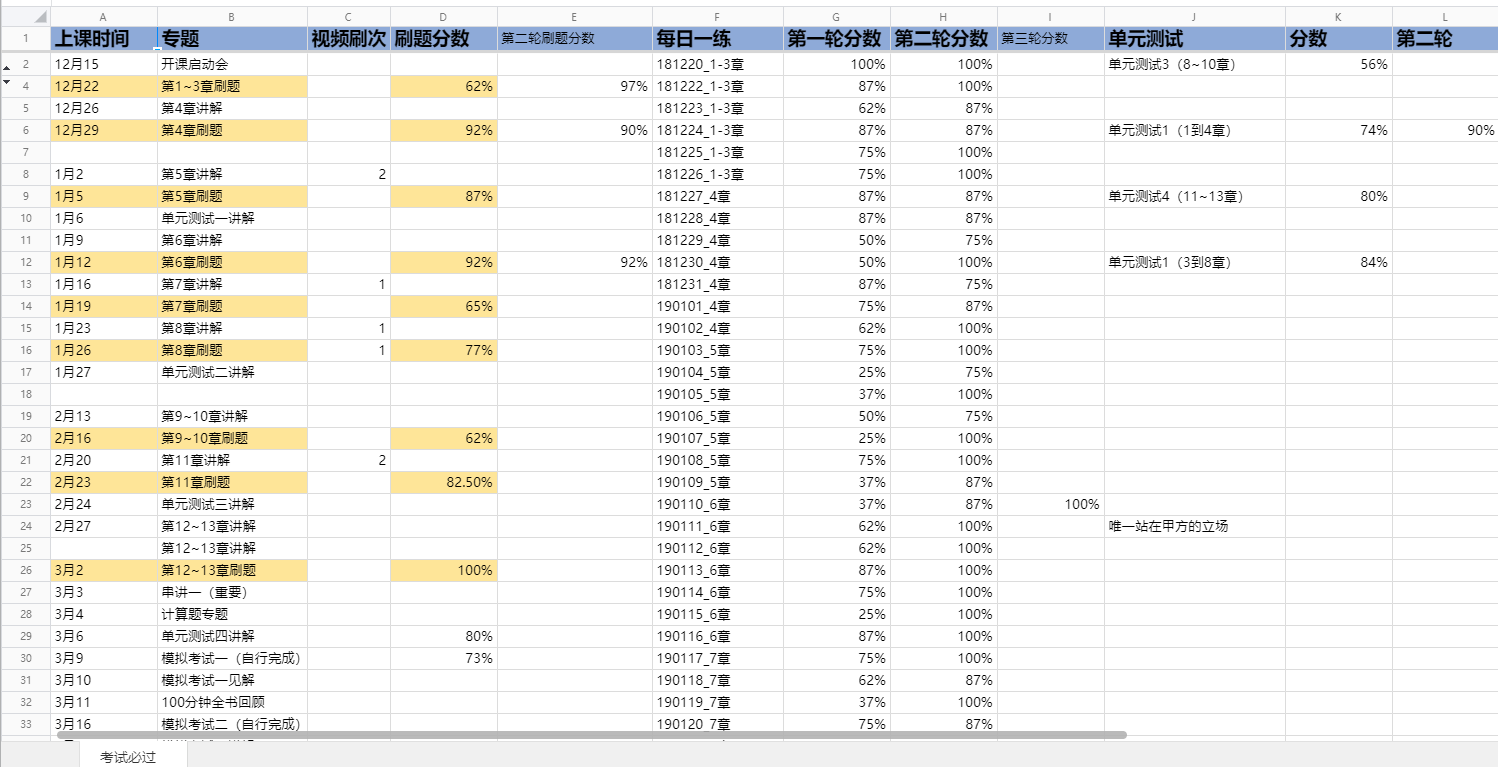
Task: Select column G header
Action: [x=836, y=18]
